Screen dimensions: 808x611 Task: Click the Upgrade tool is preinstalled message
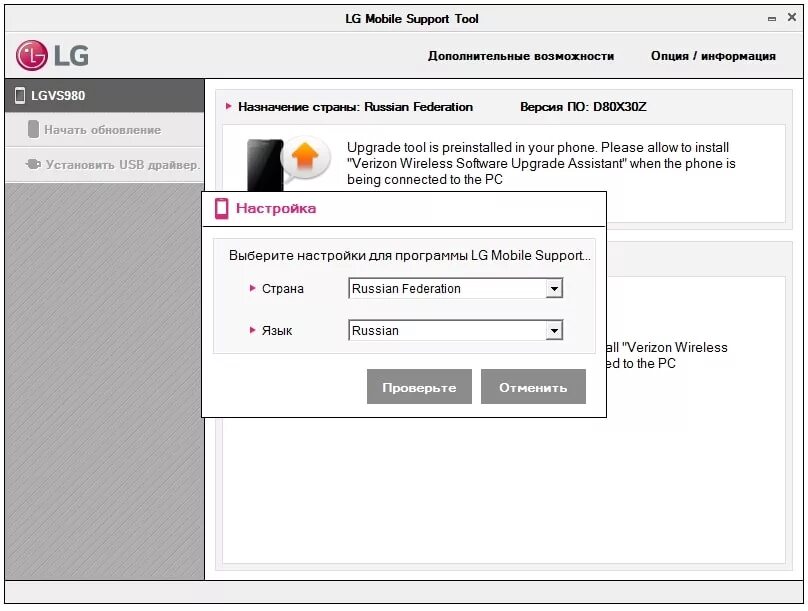click(541, 163)
